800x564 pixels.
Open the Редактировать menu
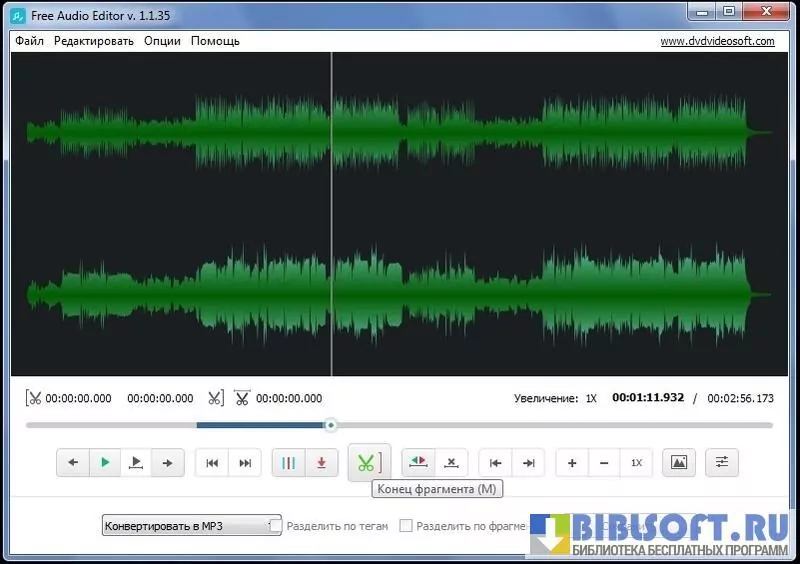coord(94,41)
